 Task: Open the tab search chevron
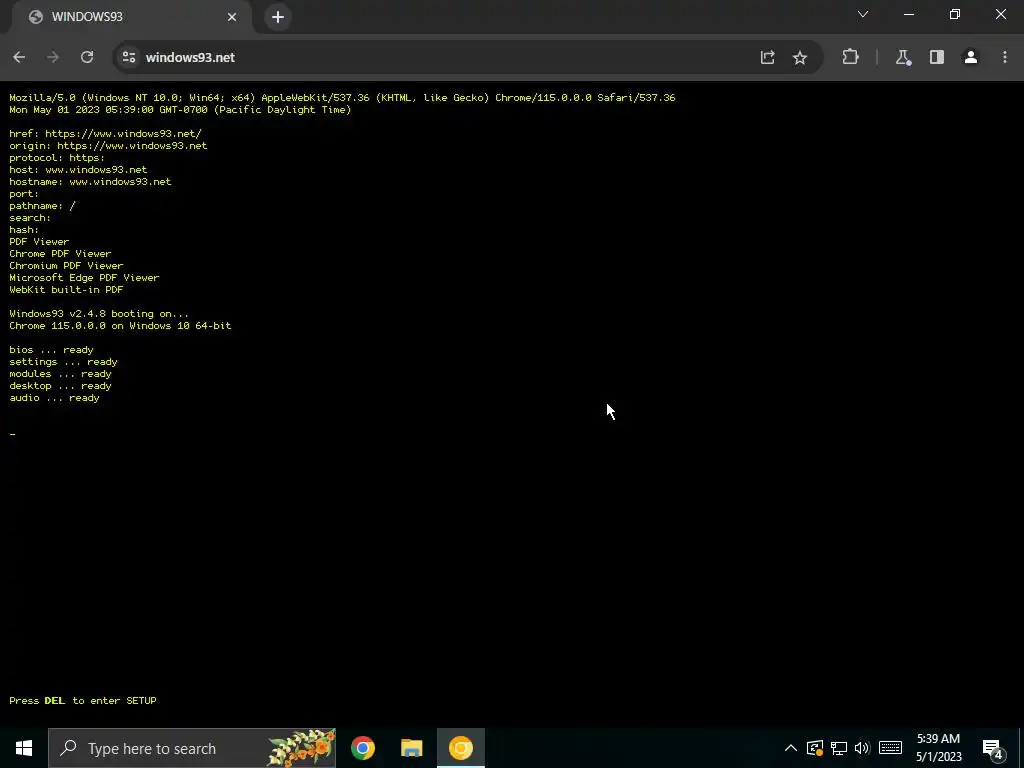pos(863,14)
